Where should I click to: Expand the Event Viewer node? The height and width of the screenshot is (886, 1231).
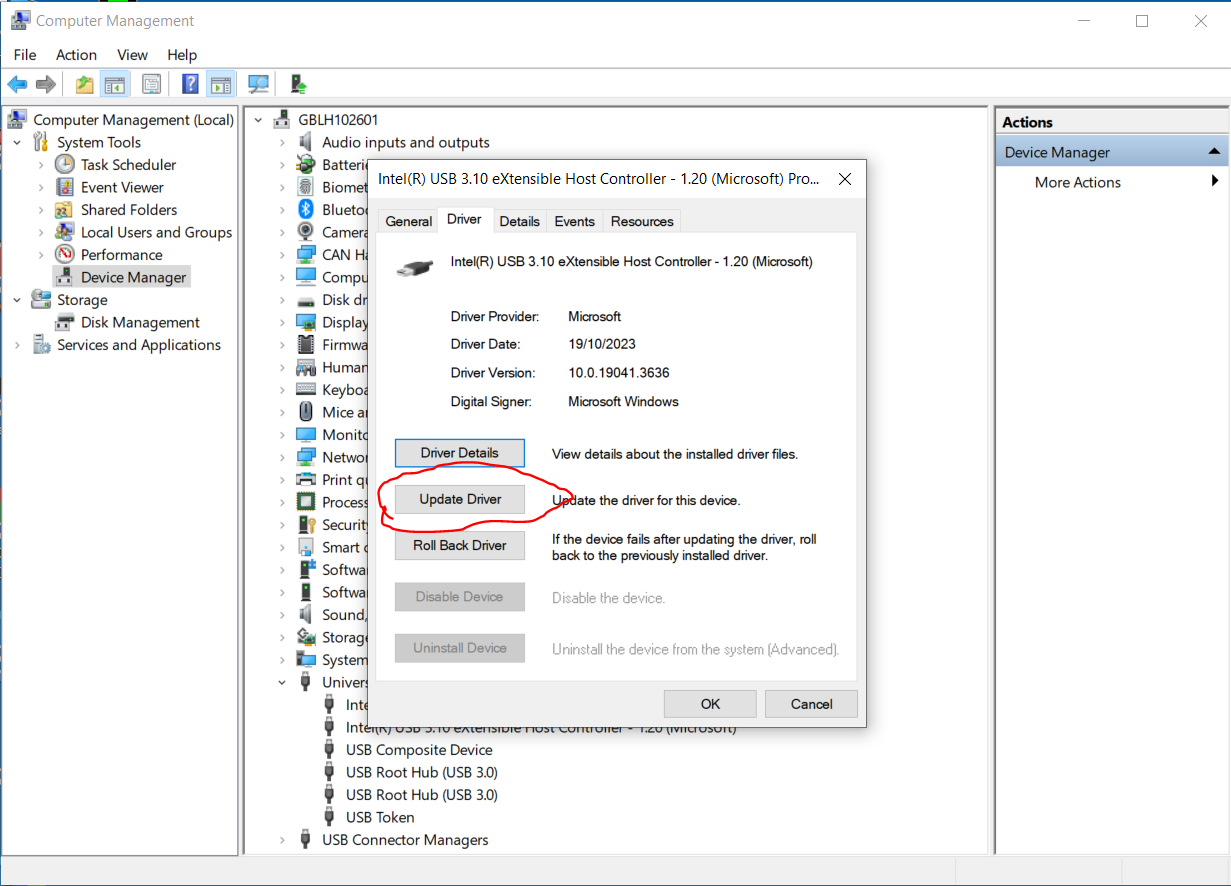pos(41,187)
